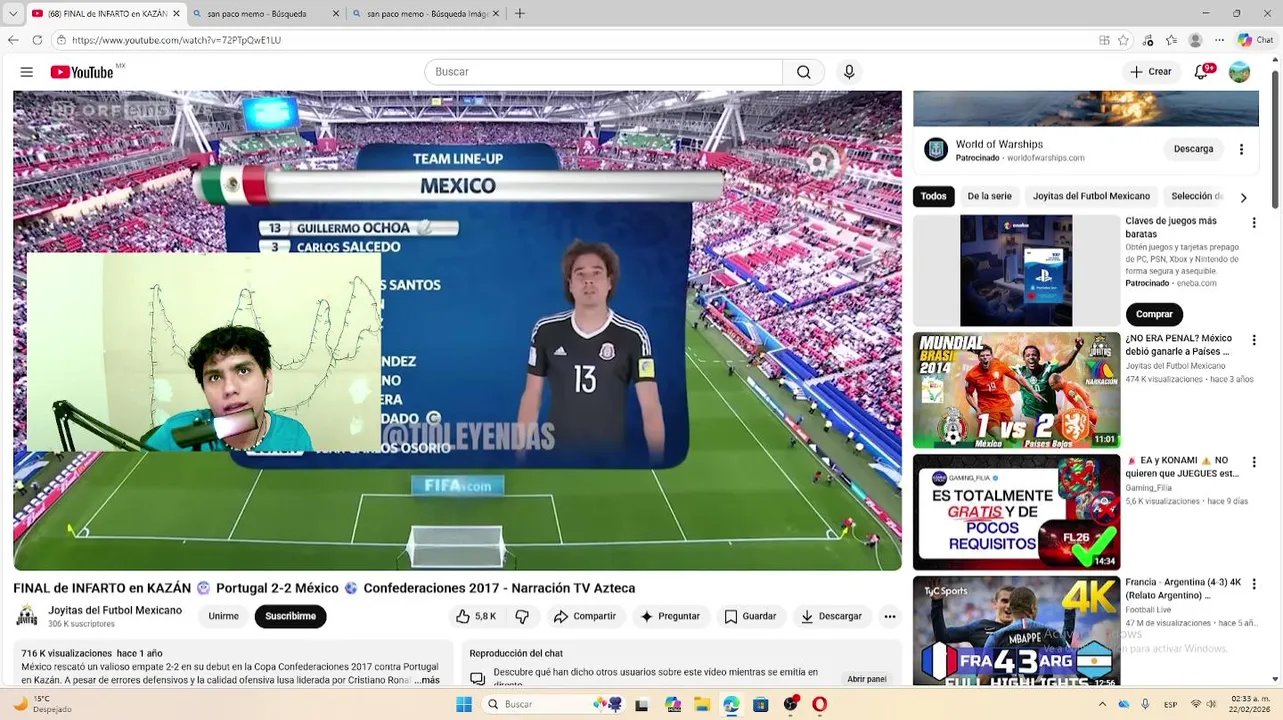Open the browser tab list dropdown
This screenshot has width=1283, height=720.
[x=13, y=14]
